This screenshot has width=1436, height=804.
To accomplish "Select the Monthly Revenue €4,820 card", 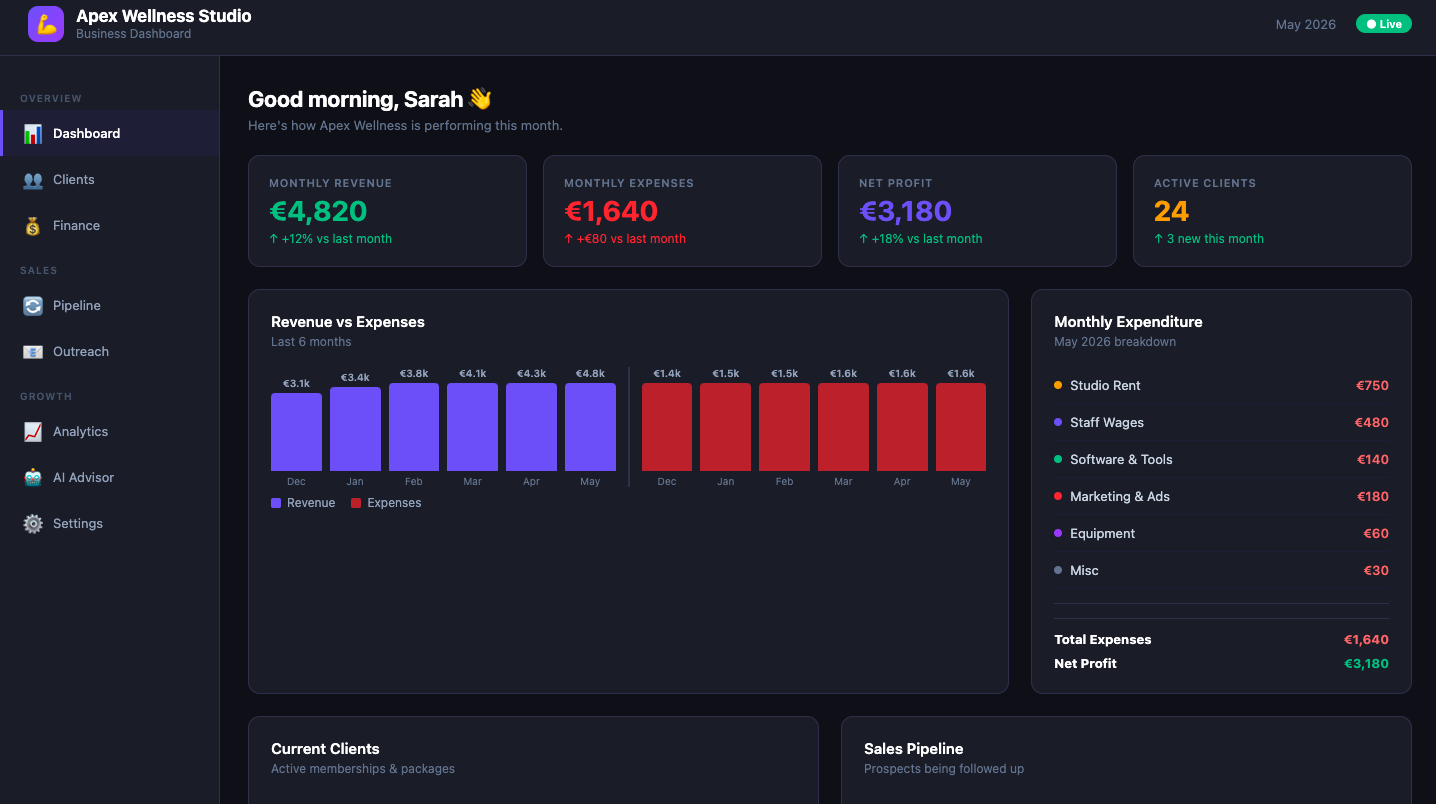I will (387, 211).
